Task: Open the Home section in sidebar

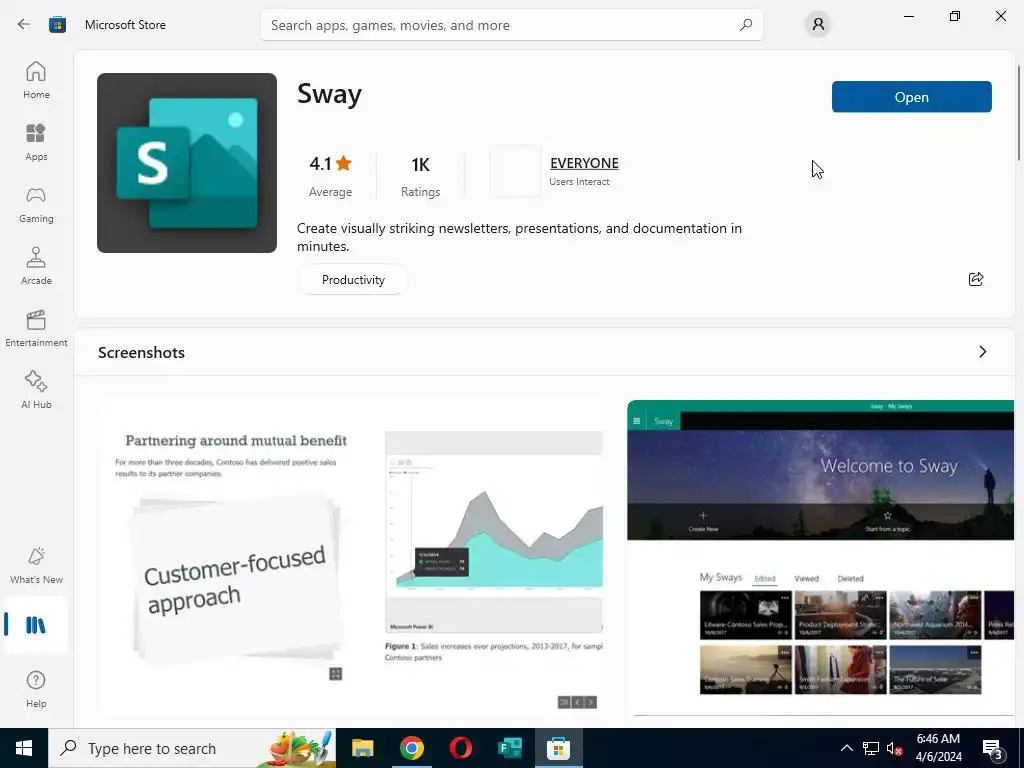Action: pyautogui.click(x=36, y=80)
